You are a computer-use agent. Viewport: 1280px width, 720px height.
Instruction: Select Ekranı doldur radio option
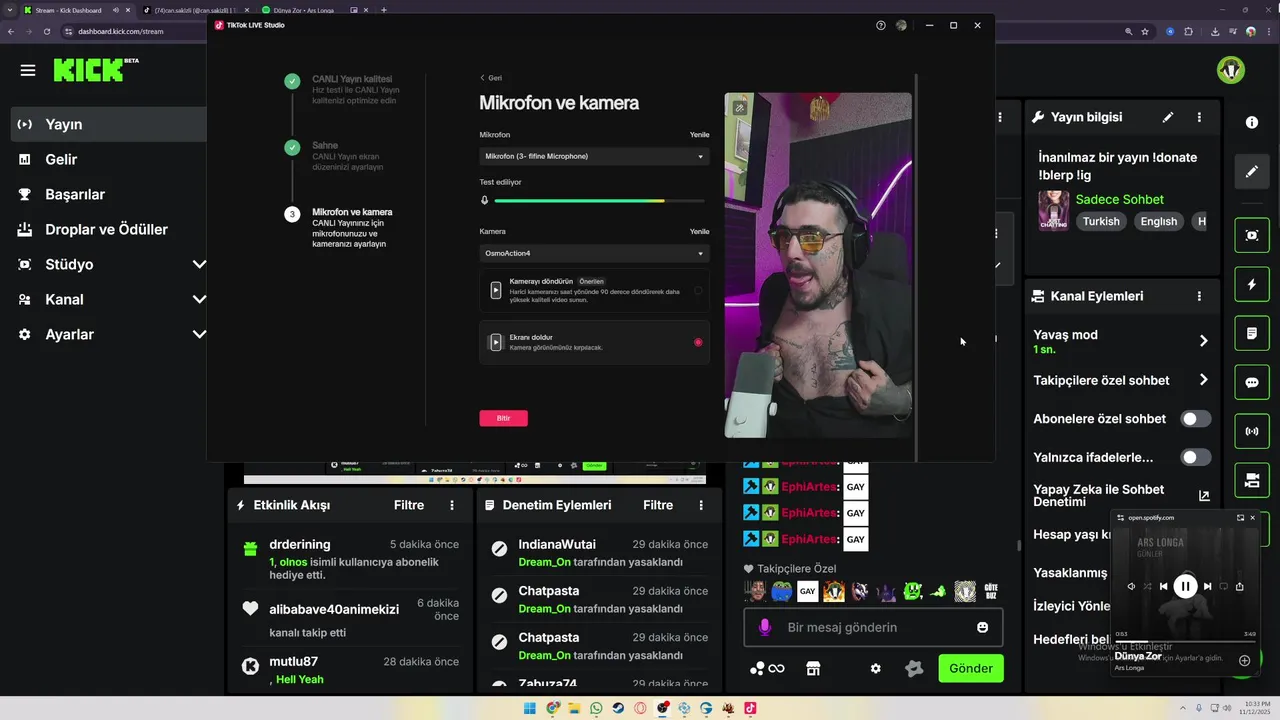(698, 342)
